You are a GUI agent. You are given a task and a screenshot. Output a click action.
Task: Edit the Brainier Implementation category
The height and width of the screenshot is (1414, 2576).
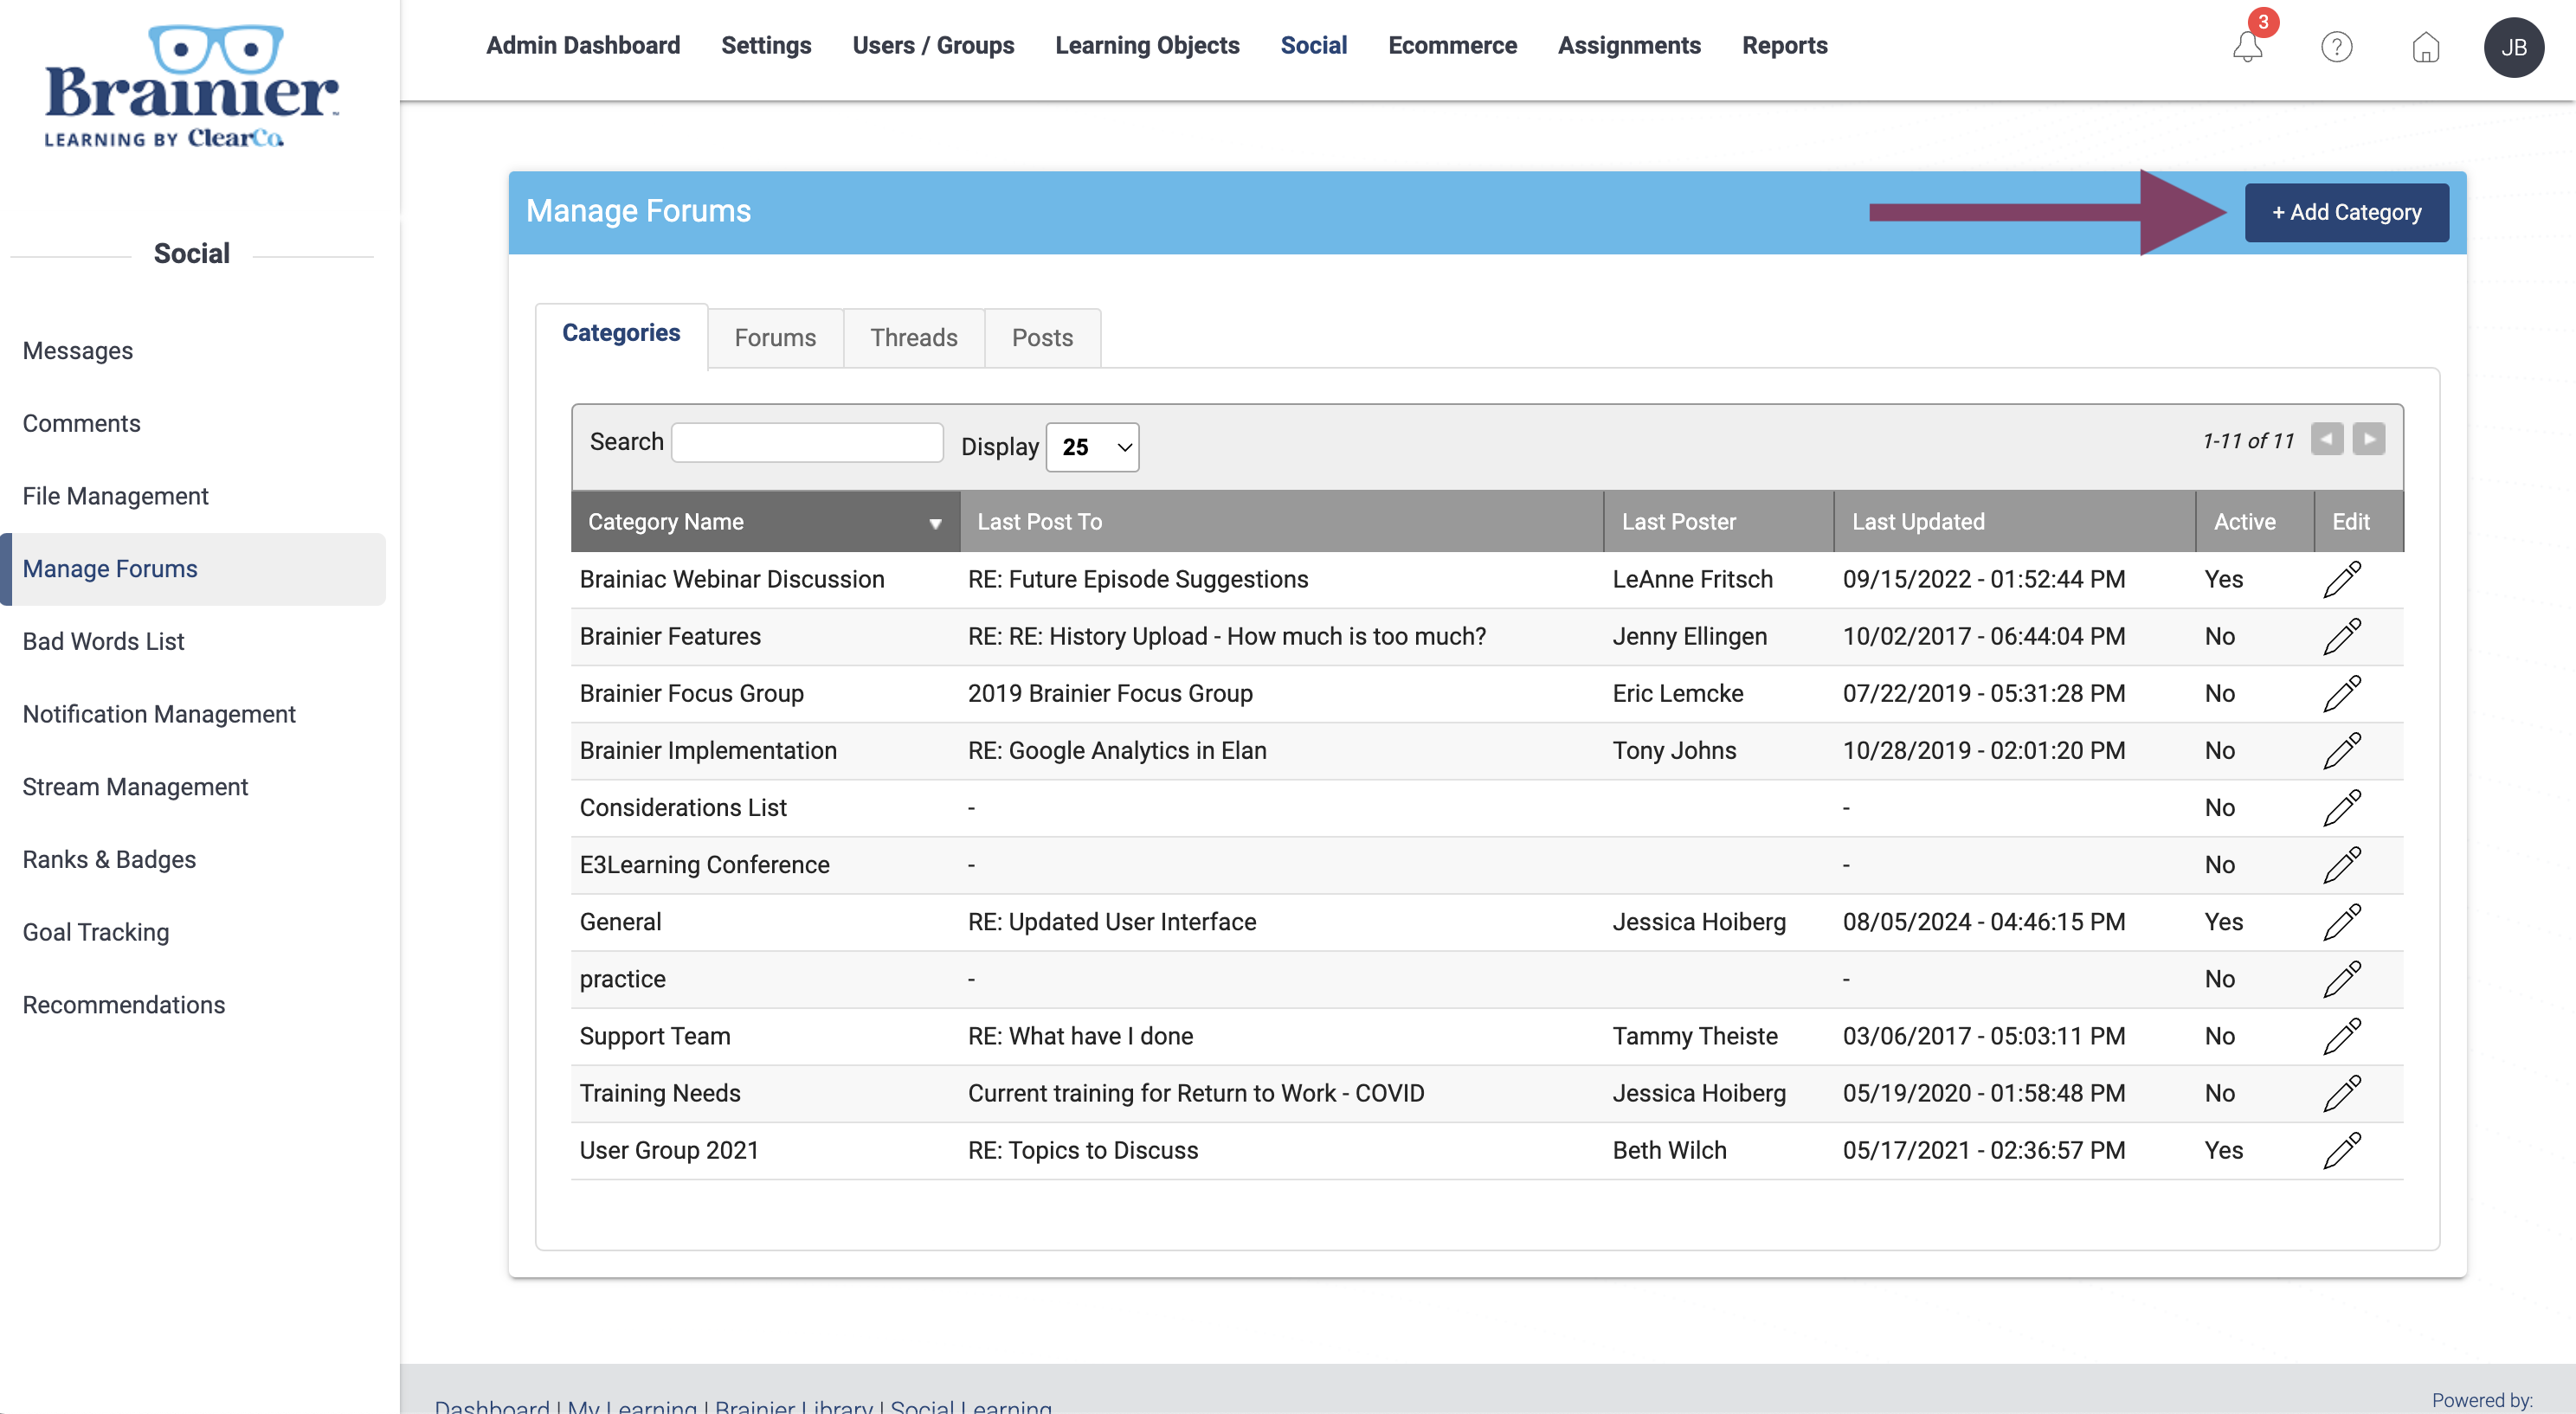(x=2341, y=750)
